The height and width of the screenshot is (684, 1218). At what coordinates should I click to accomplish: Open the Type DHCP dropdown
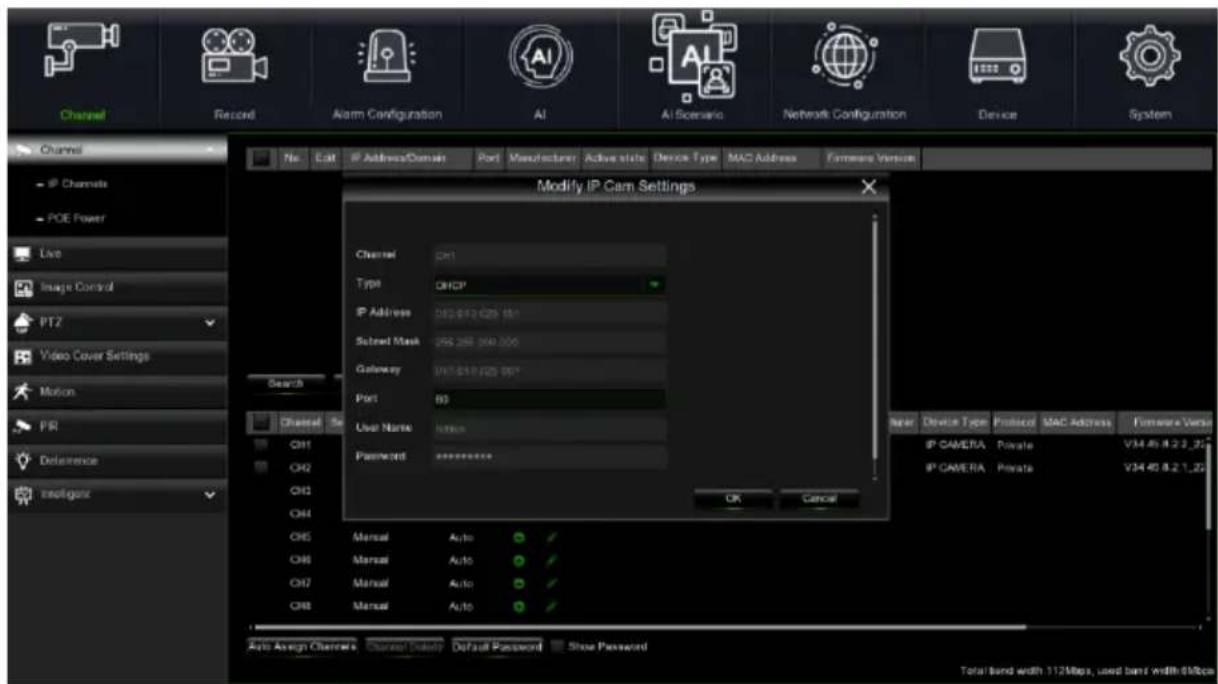548,284
